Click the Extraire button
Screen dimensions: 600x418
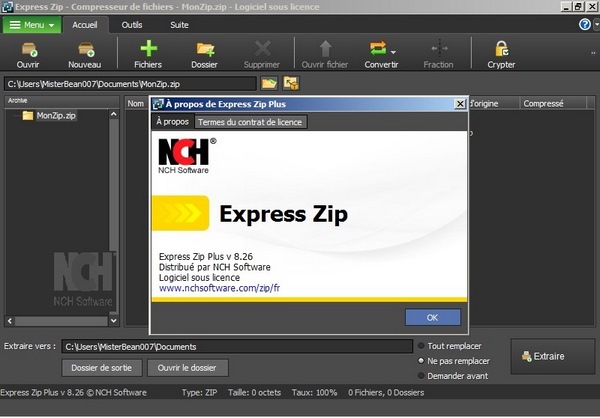pyautogui.click(x=553, y=356)
